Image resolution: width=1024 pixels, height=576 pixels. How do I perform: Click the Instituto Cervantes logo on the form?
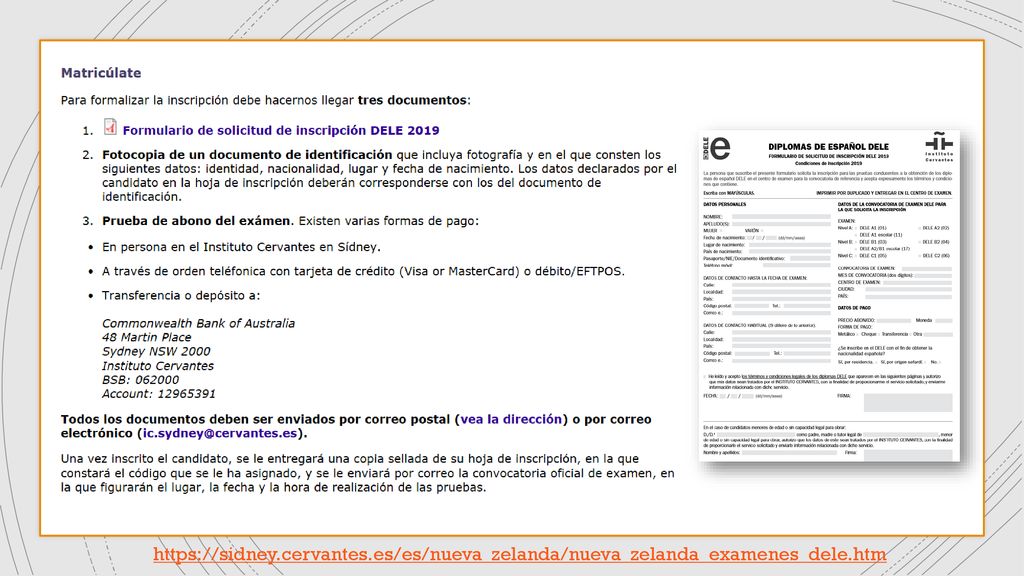(939, 147)
